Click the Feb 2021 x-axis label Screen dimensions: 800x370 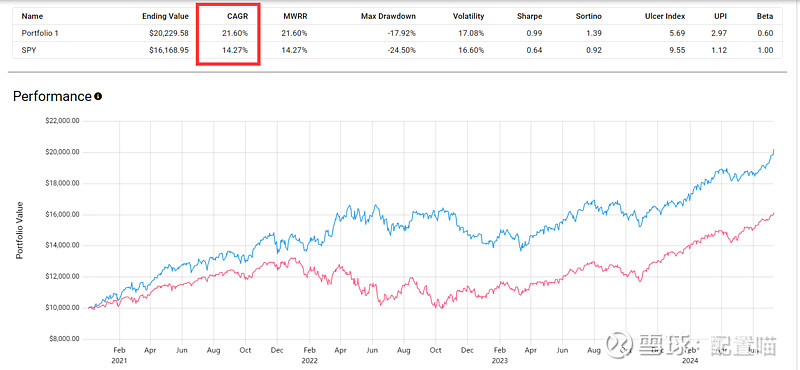point(118,355)
